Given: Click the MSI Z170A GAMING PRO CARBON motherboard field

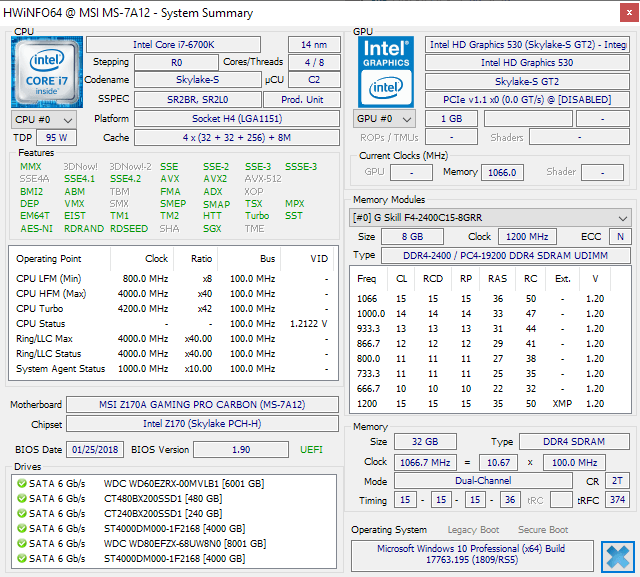Looking at the screenshot, I should click(x=202, y=405).
